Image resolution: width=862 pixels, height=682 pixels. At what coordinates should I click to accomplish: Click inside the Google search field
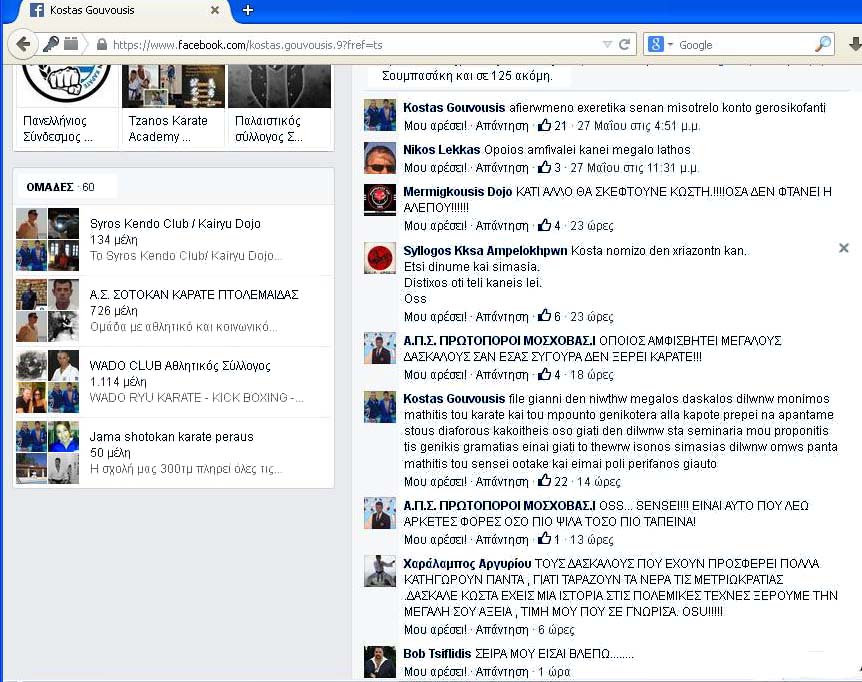(740, 45)
